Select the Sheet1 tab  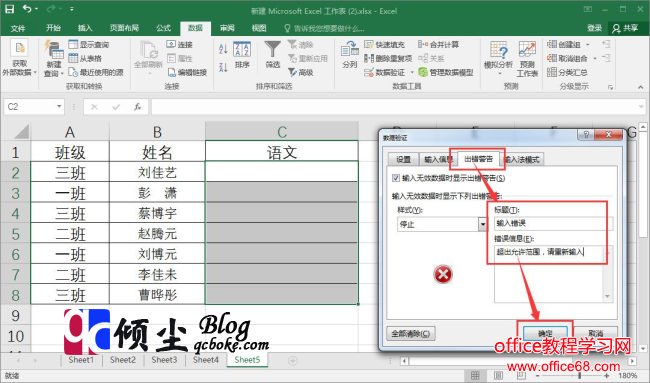pyautogui.click(x=81, y=360)
